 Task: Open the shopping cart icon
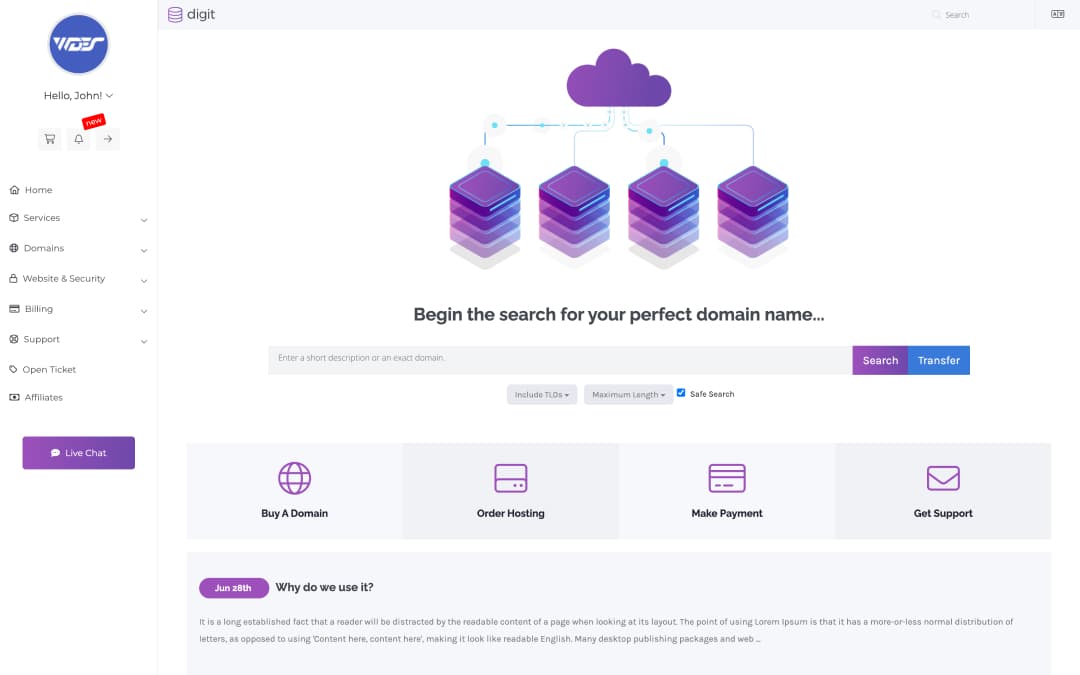pyautogui.click(x=50, y=139)
